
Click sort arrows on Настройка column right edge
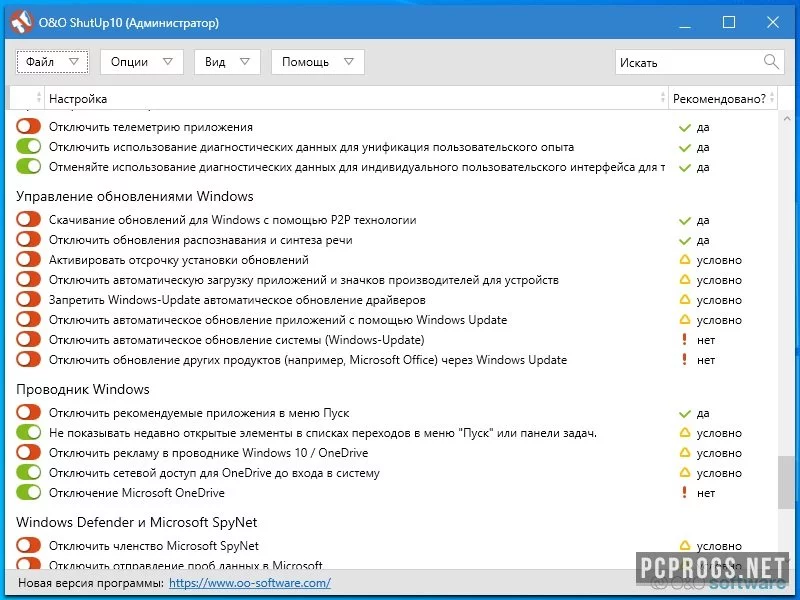click(x=663, y=97)
